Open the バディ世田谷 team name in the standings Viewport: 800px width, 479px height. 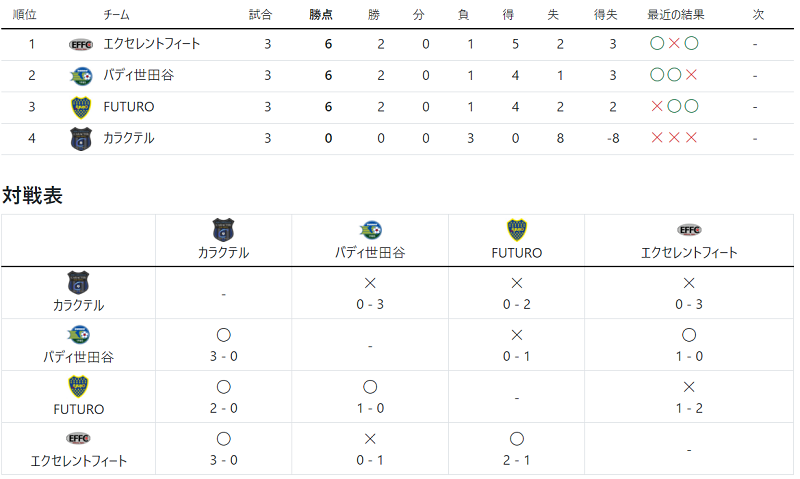pyautogui.click(x=138, y=75)
